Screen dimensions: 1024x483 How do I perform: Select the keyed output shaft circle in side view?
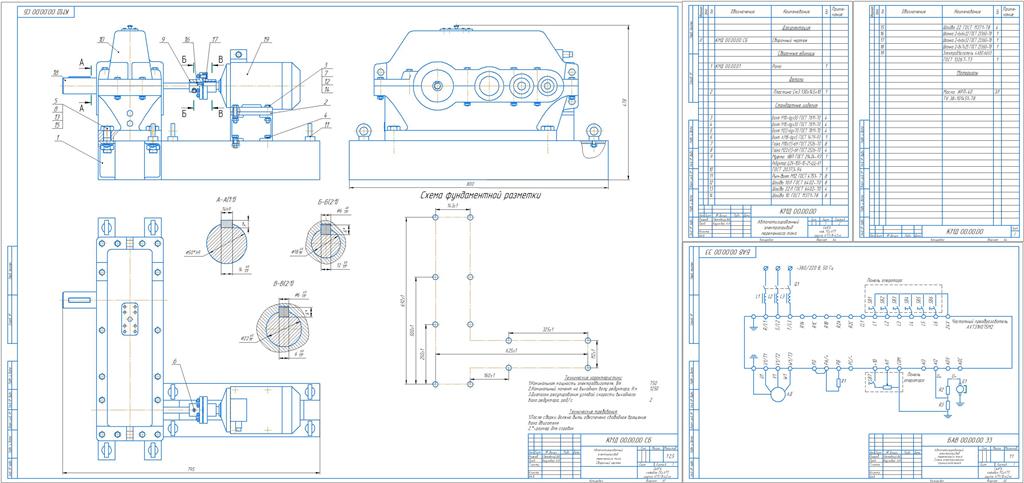click(x=440, y=84)
